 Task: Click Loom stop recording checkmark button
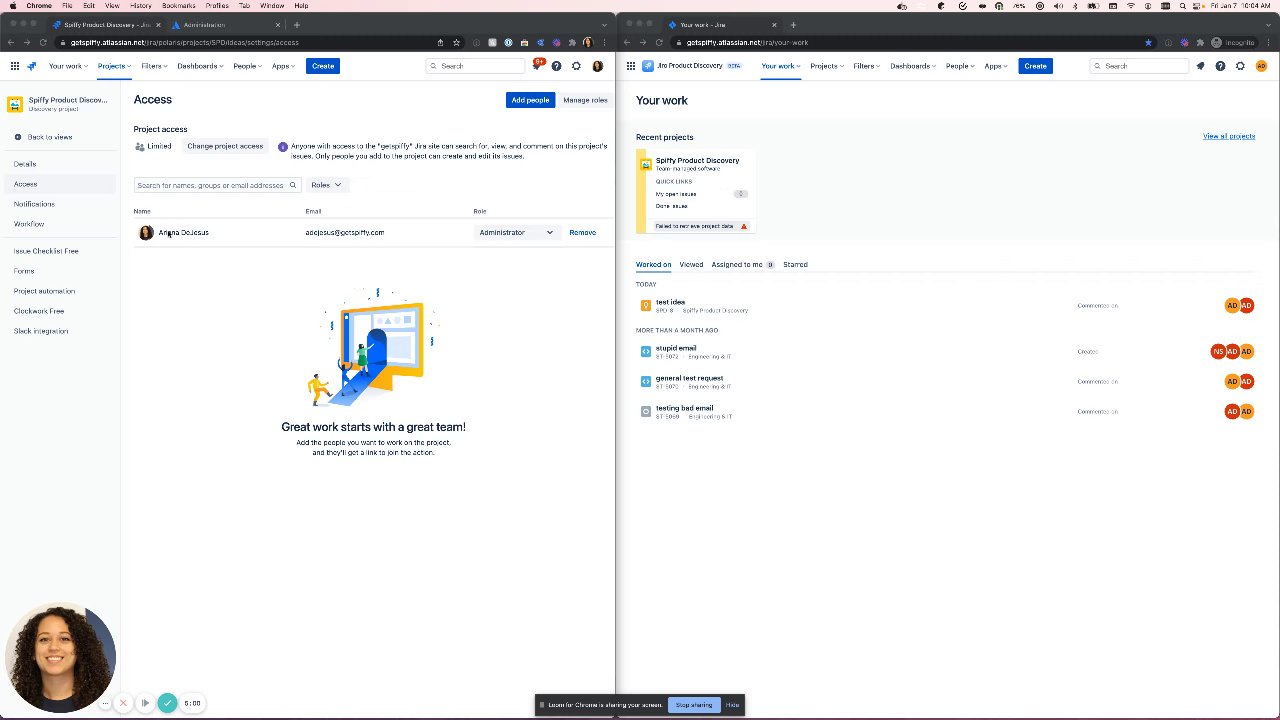[167, 703]
